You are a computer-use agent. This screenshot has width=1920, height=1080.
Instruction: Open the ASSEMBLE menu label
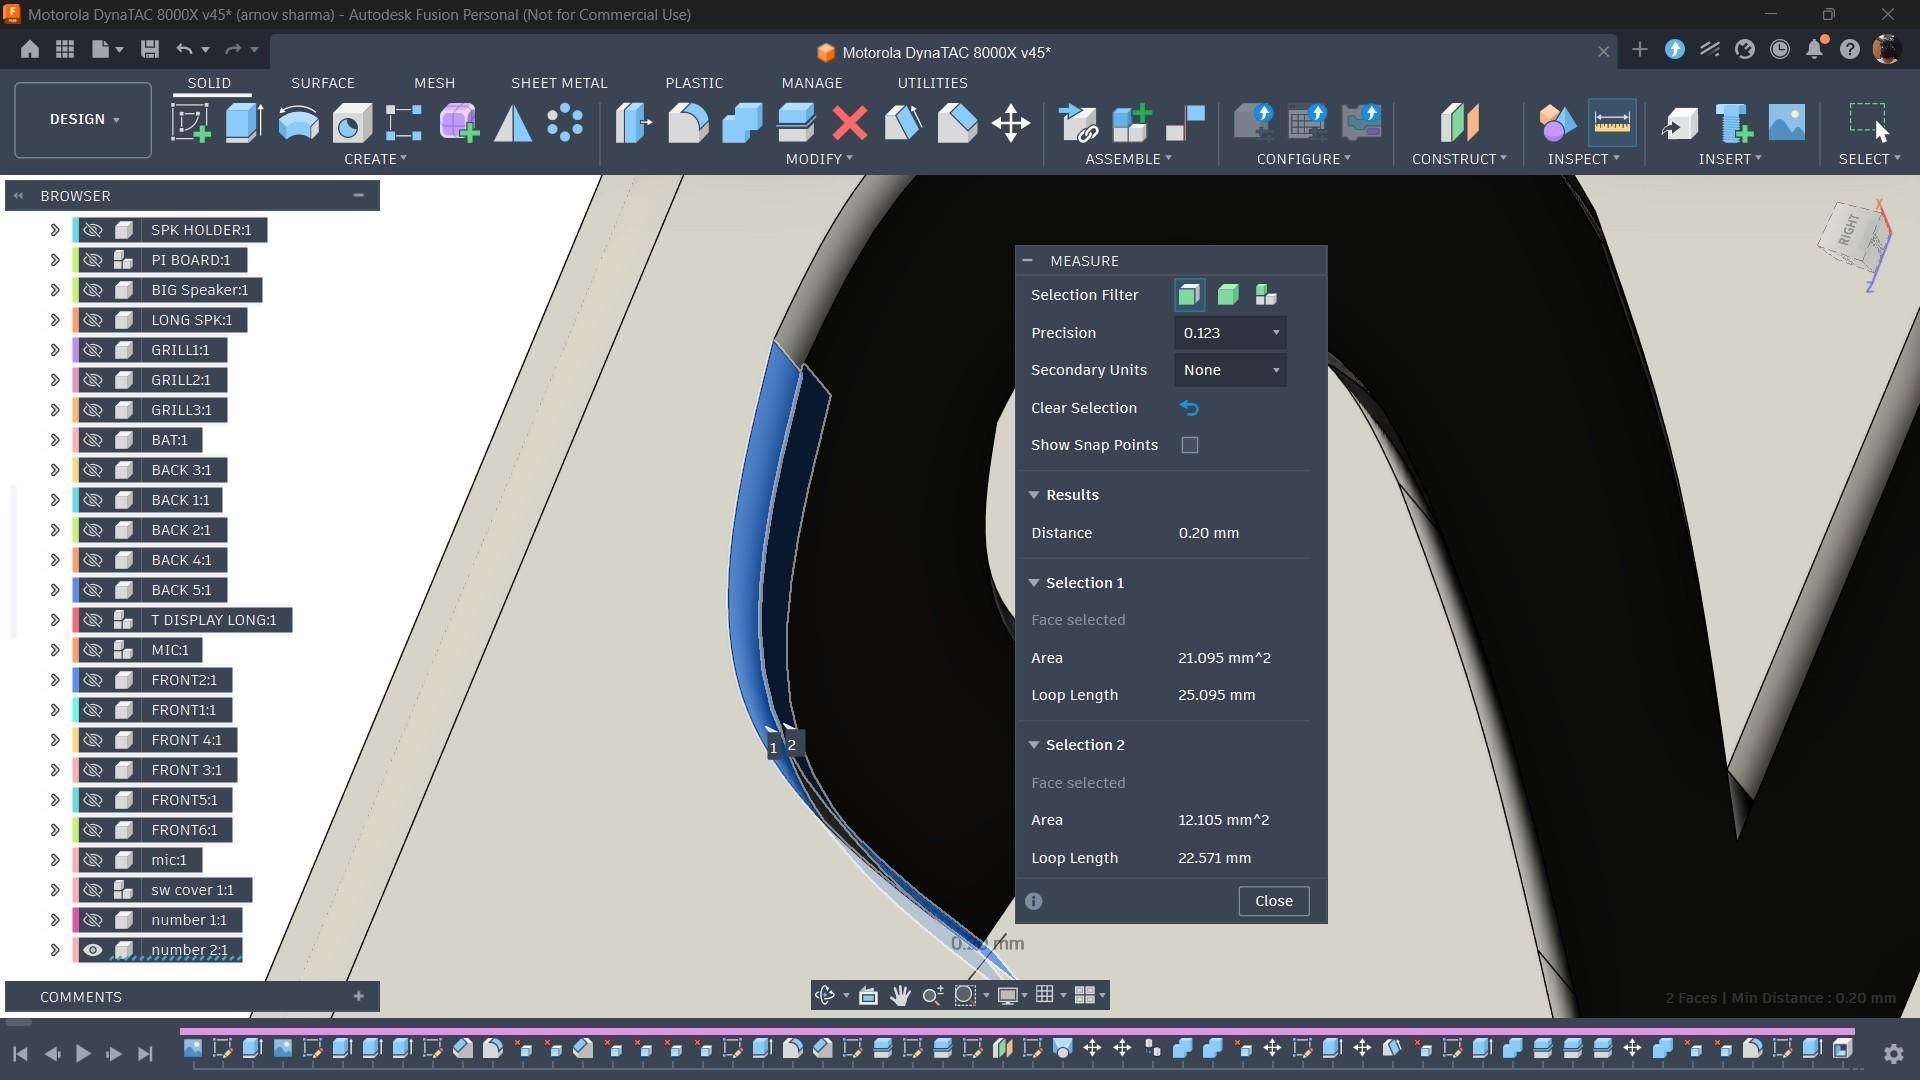click(1128, 159)
